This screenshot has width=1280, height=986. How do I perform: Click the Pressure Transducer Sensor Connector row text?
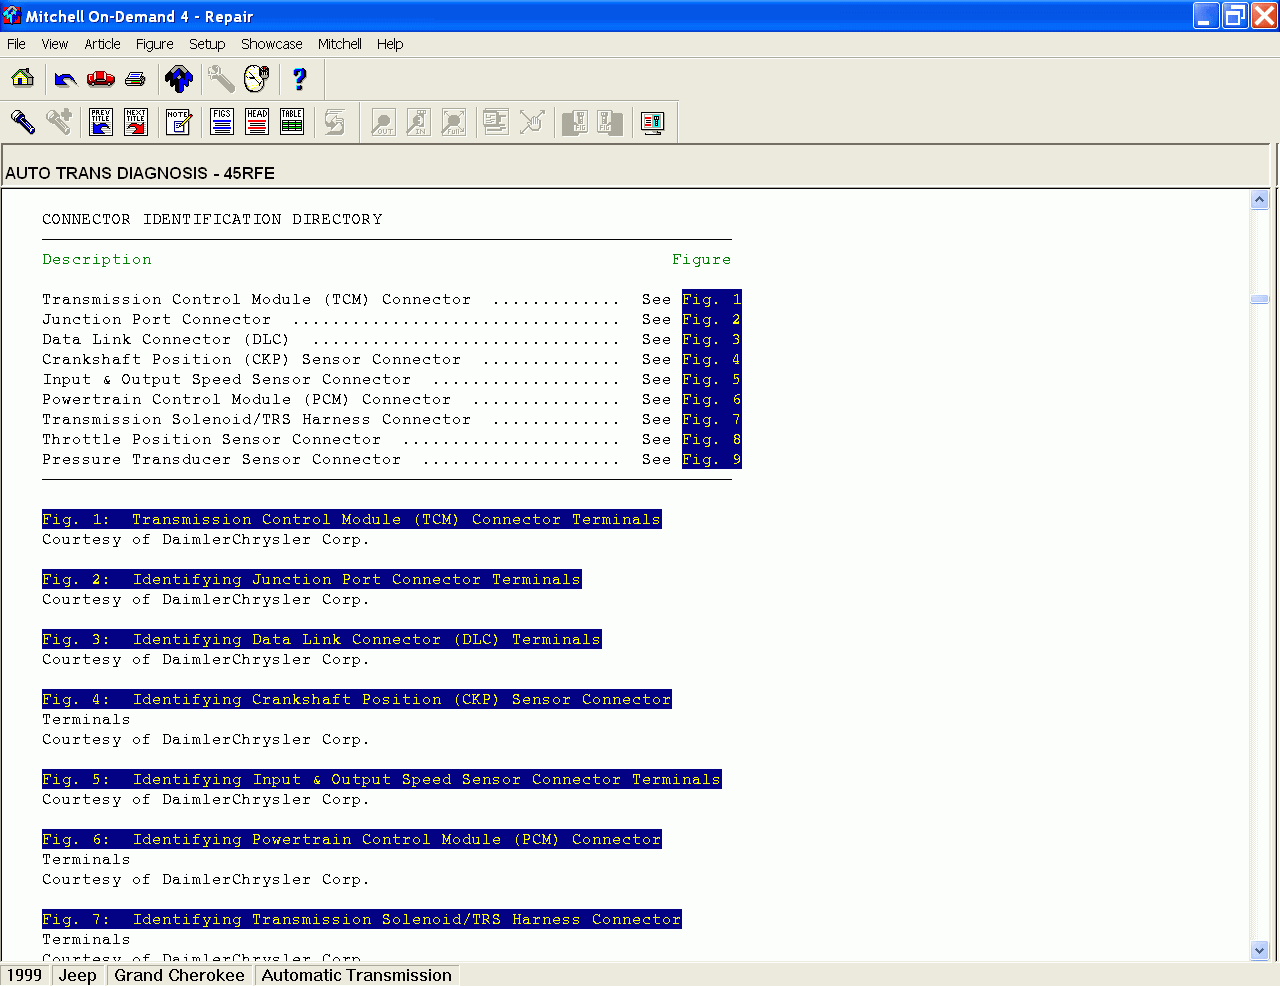point(221,459)
